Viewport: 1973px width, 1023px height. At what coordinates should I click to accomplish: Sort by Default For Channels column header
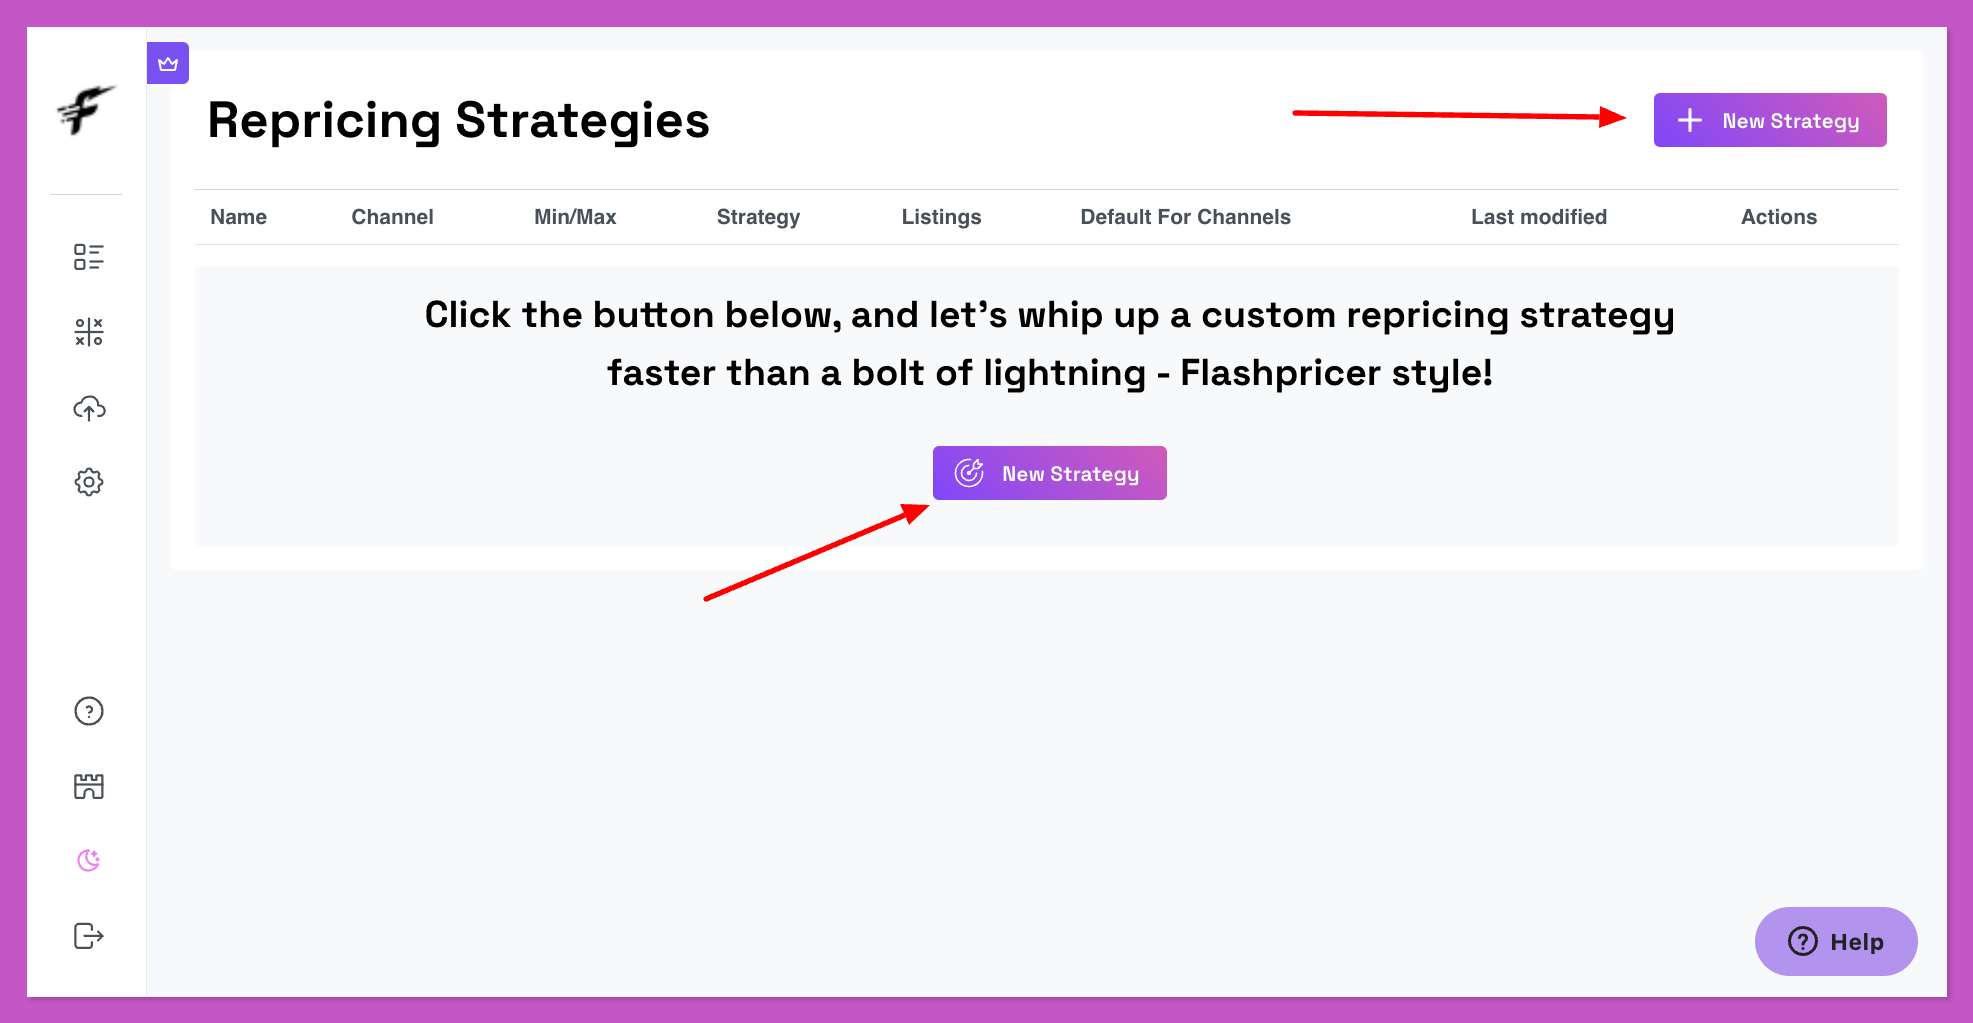coord(1185,217)
